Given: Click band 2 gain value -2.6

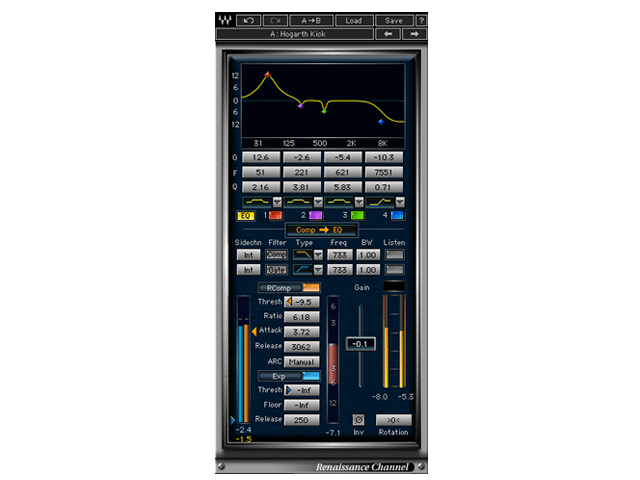Looking at the screenshot, I should pos(302,157).
